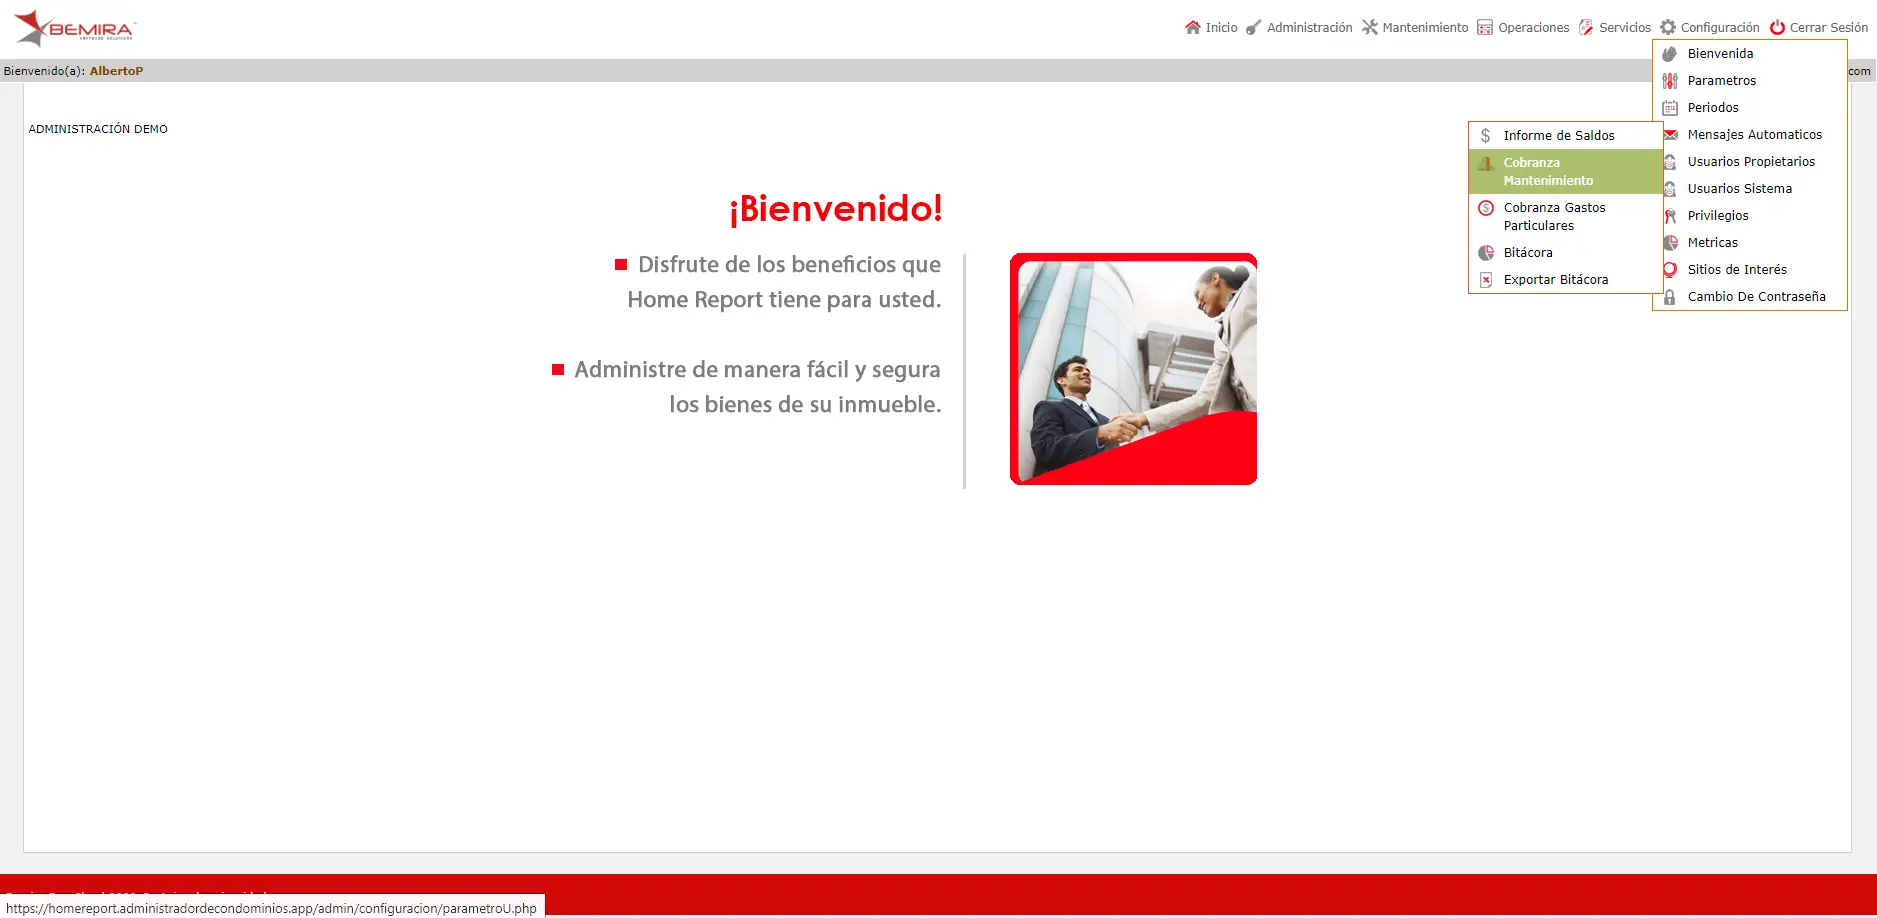Click the Bienvenida menu icon
Viewport: 1877px width, 918px height.
1670,54
